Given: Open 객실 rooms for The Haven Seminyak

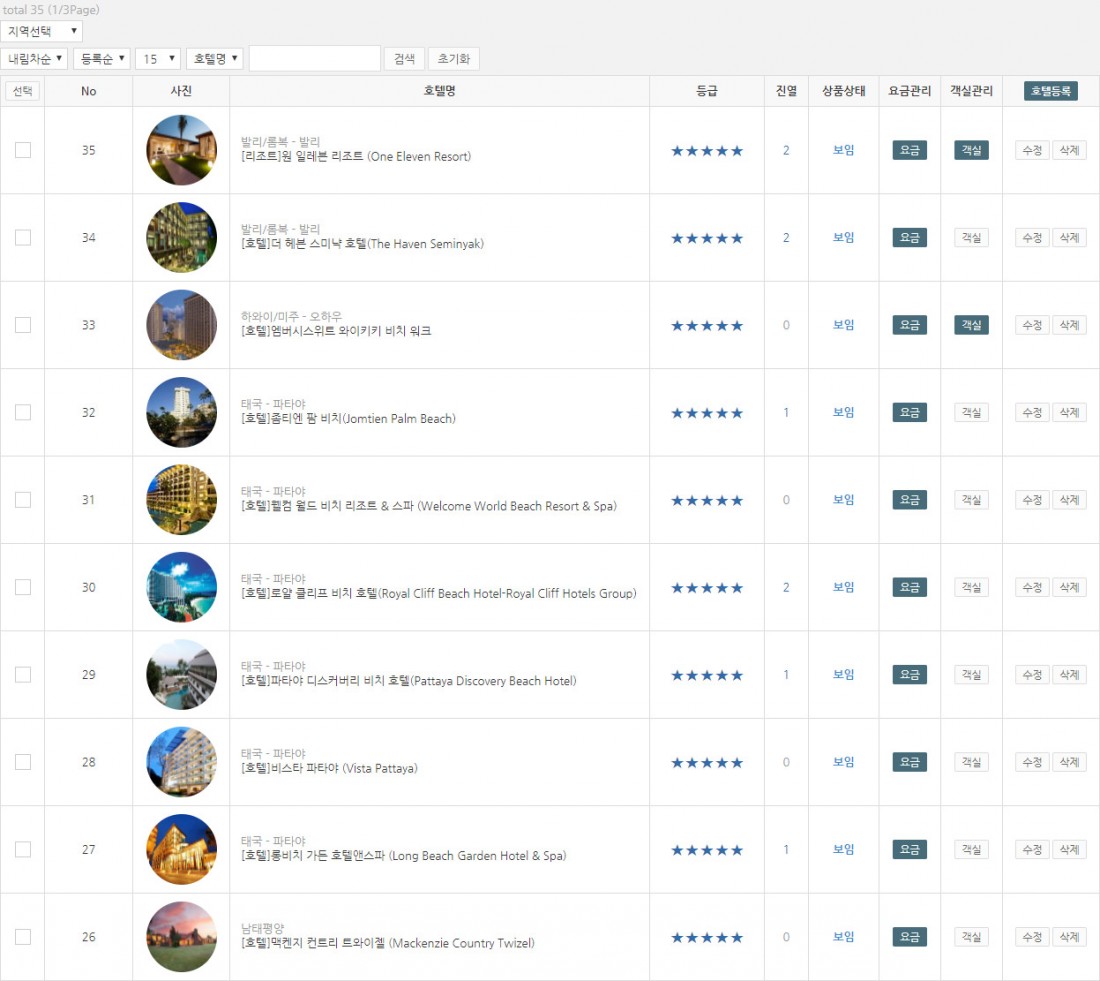Looking at the screenshot, I should (x=971, y=237).
